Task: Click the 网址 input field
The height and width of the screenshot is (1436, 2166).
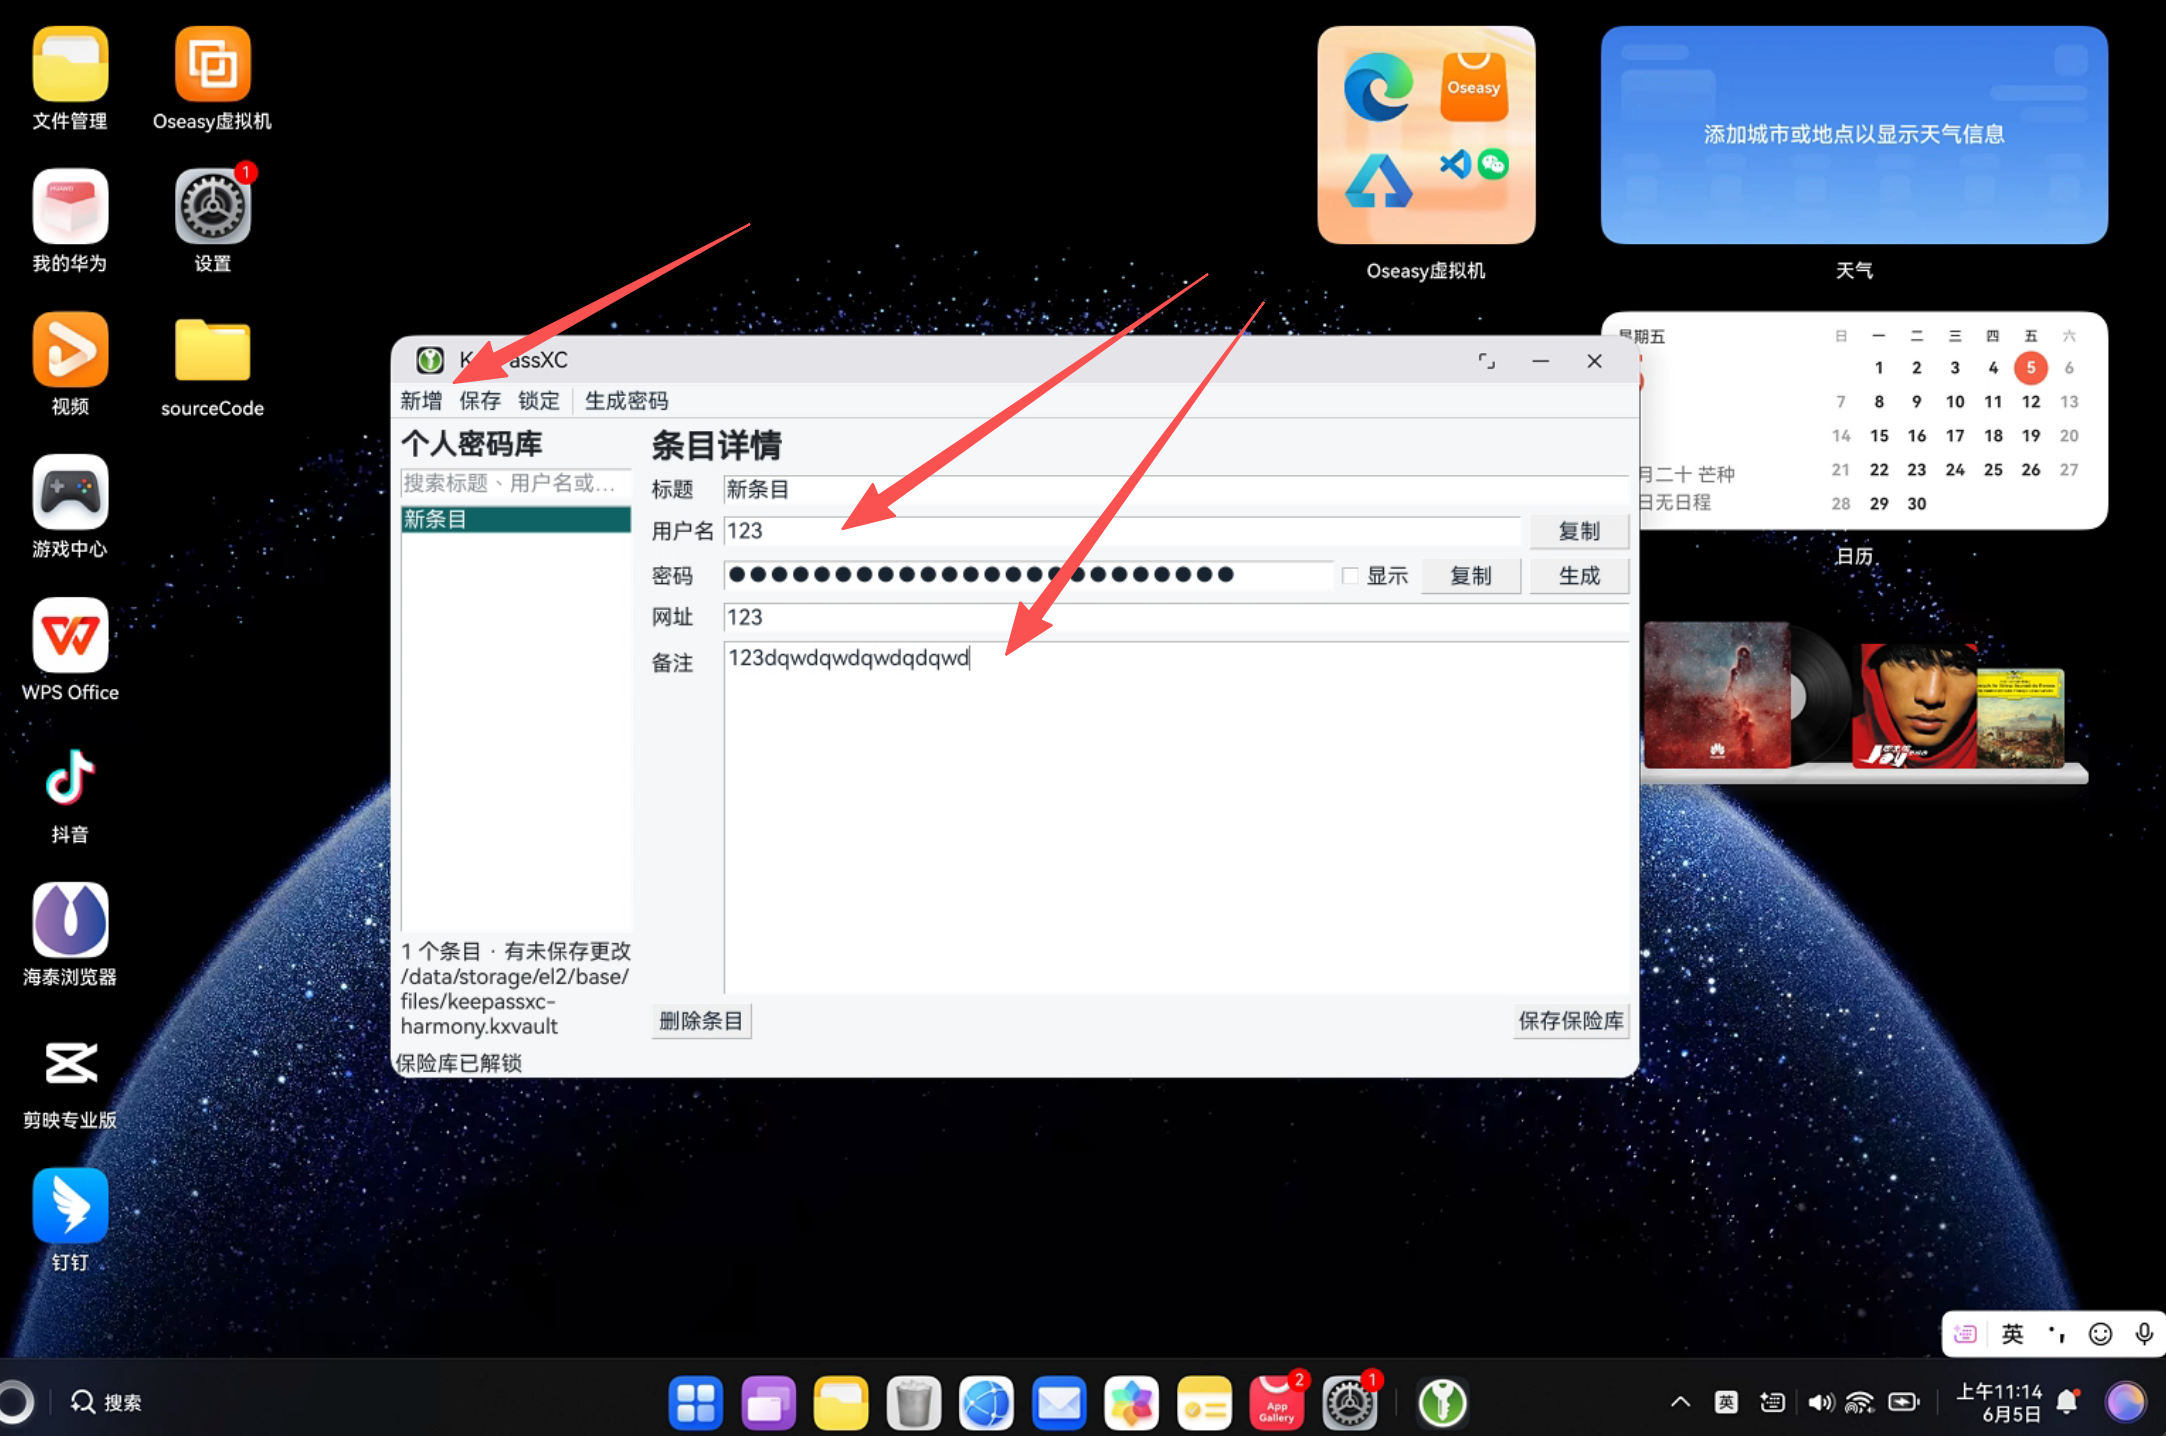Action: click(x=1176, y=617)
